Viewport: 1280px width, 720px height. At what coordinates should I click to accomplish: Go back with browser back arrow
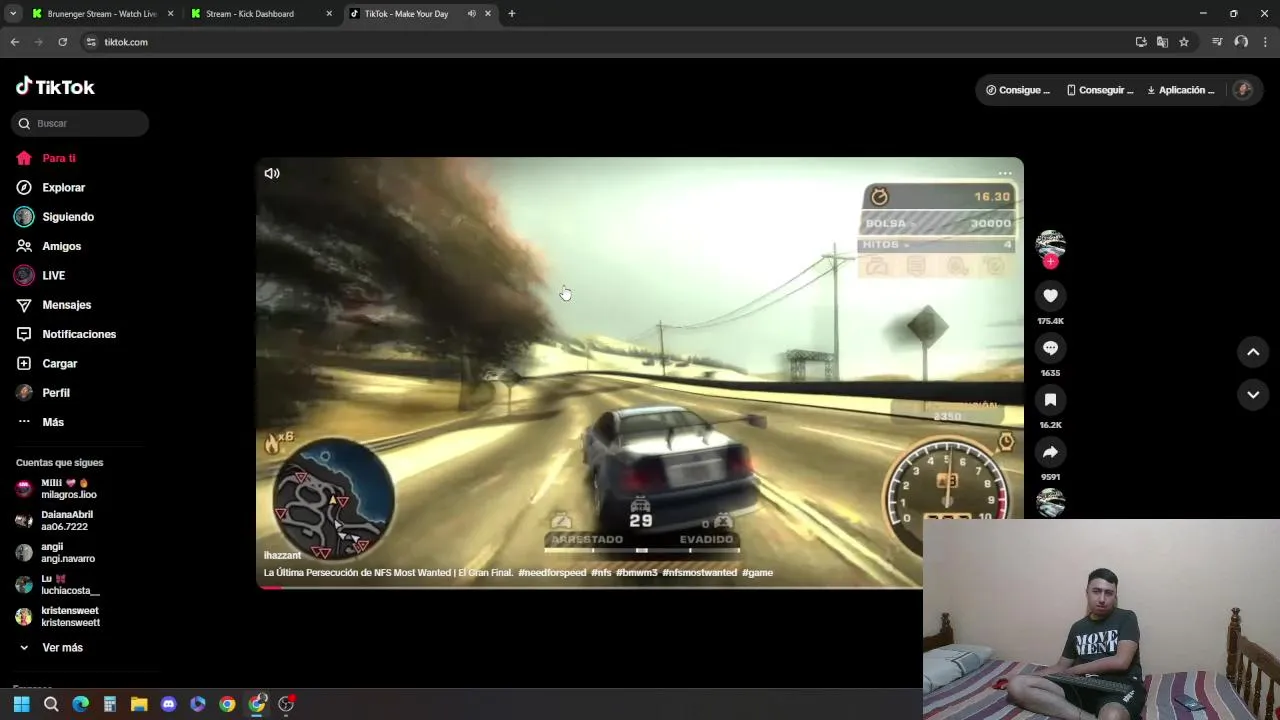(14, 42)
